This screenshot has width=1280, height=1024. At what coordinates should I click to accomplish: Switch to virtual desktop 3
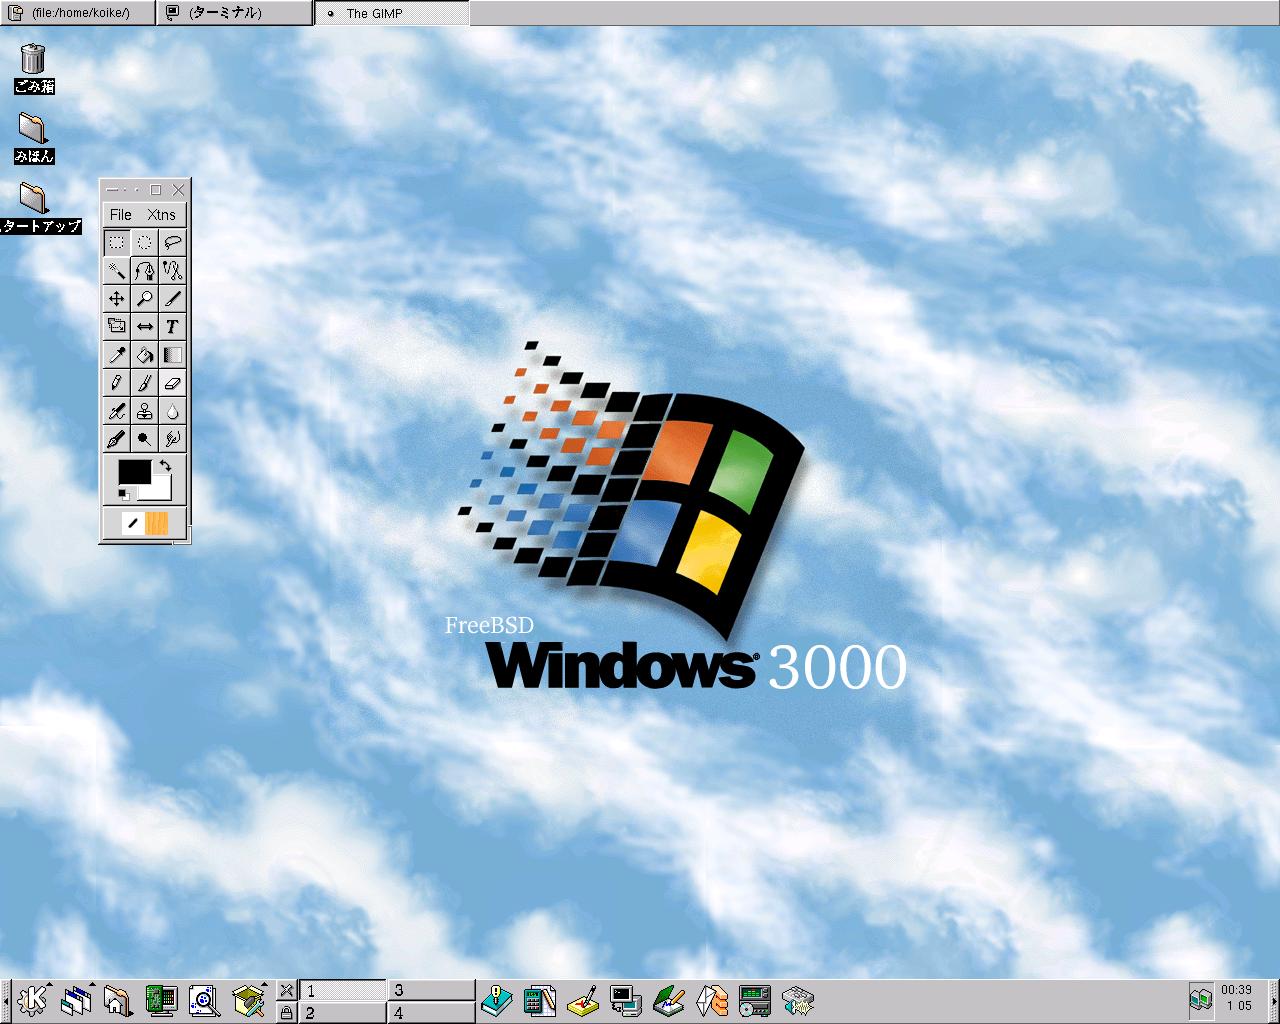[x=431, y=990]
